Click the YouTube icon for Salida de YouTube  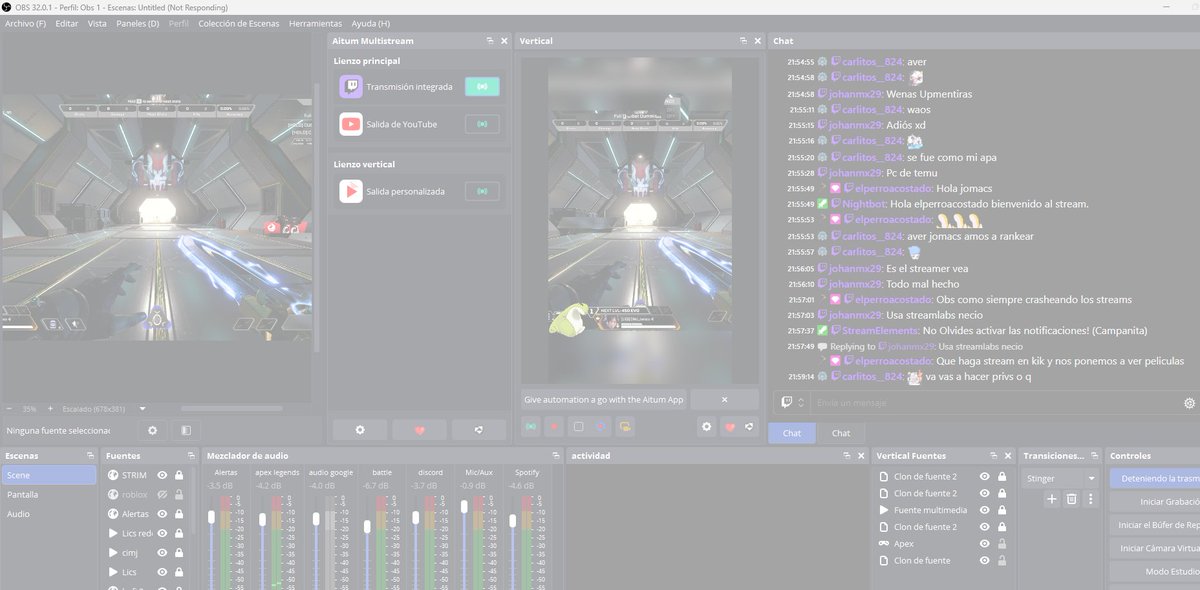pos(351,124)
